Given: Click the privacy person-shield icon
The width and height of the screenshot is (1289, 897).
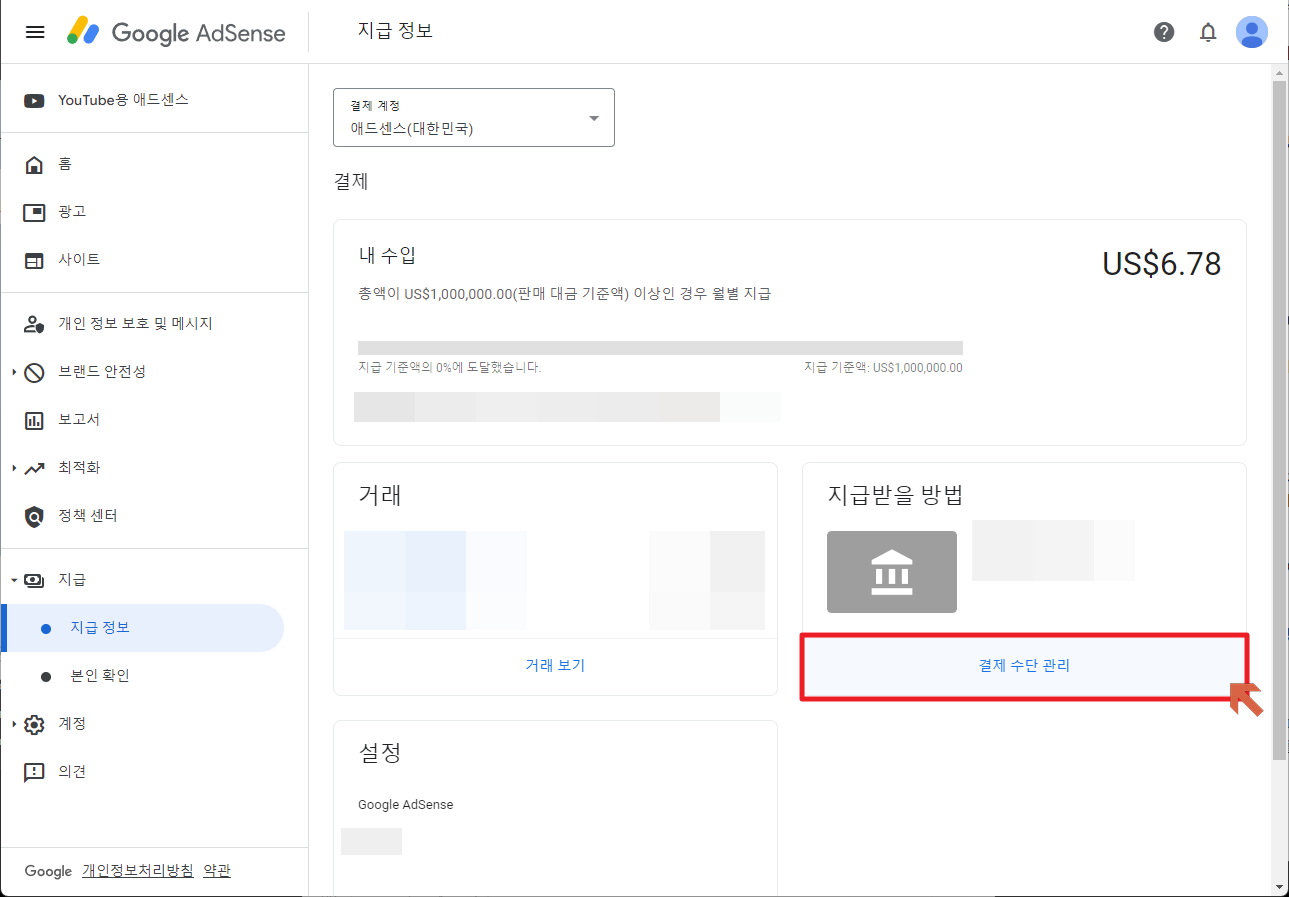Looking at the screenshot, I should pos(34,324).
